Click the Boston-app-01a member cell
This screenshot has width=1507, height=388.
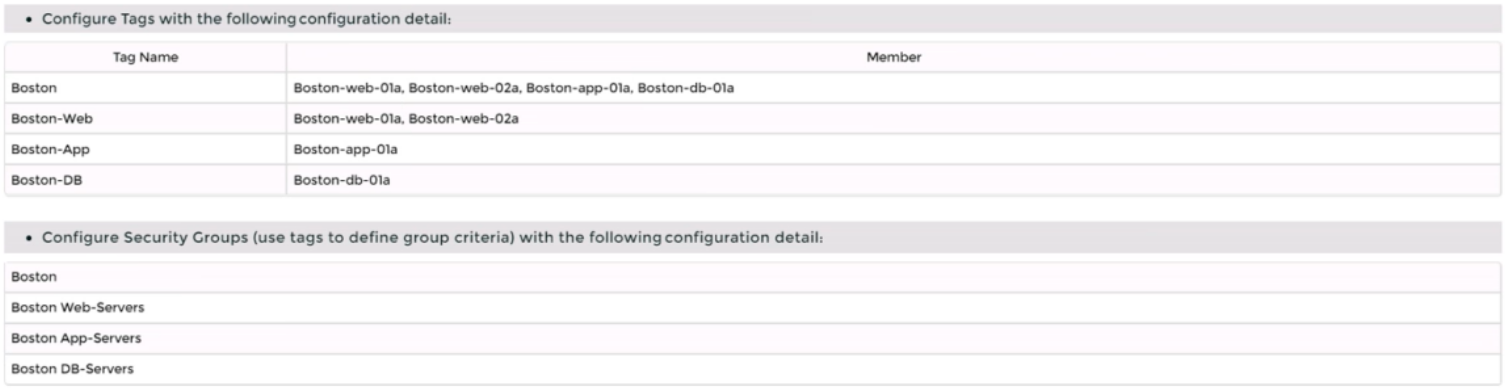(894, 149)
